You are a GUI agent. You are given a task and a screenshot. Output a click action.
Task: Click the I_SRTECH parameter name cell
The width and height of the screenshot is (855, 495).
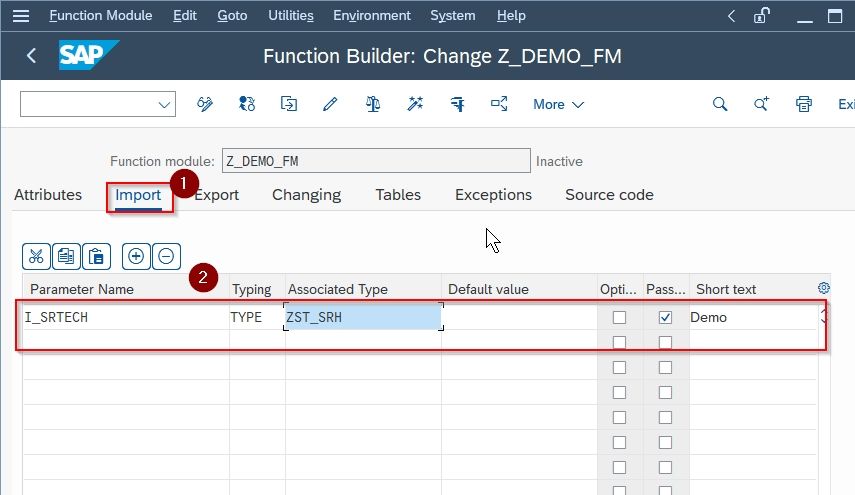pos(126,317)
